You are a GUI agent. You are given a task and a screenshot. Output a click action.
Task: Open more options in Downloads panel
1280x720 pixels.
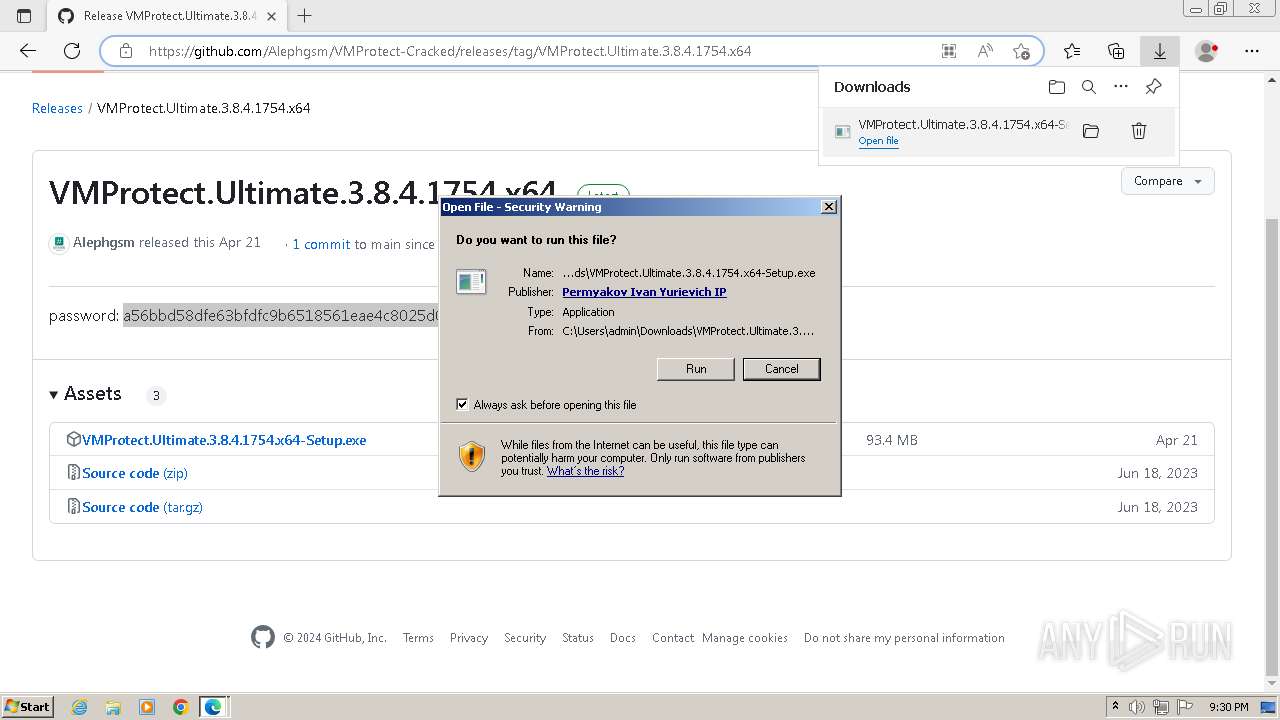click(x=1121, y=87)
